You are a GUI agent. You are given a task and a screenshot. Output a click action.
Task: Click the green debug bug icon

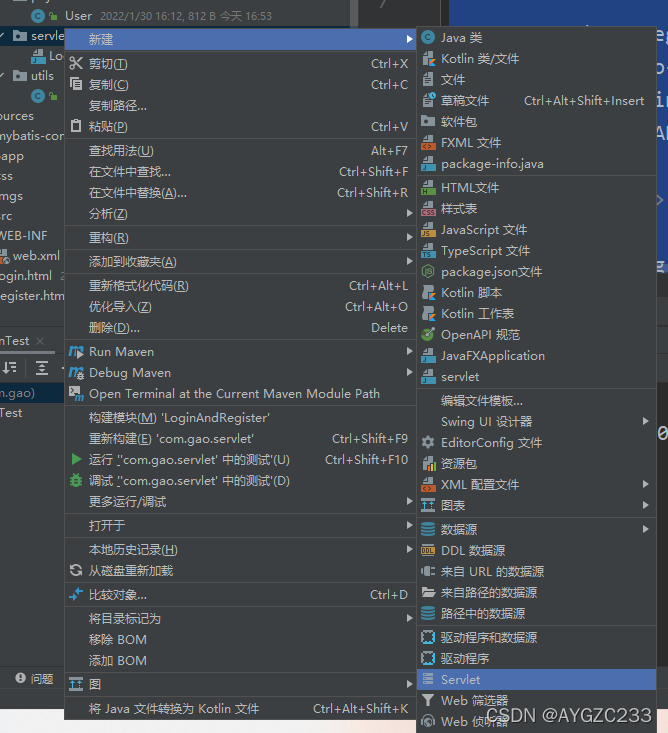point(76,480)
